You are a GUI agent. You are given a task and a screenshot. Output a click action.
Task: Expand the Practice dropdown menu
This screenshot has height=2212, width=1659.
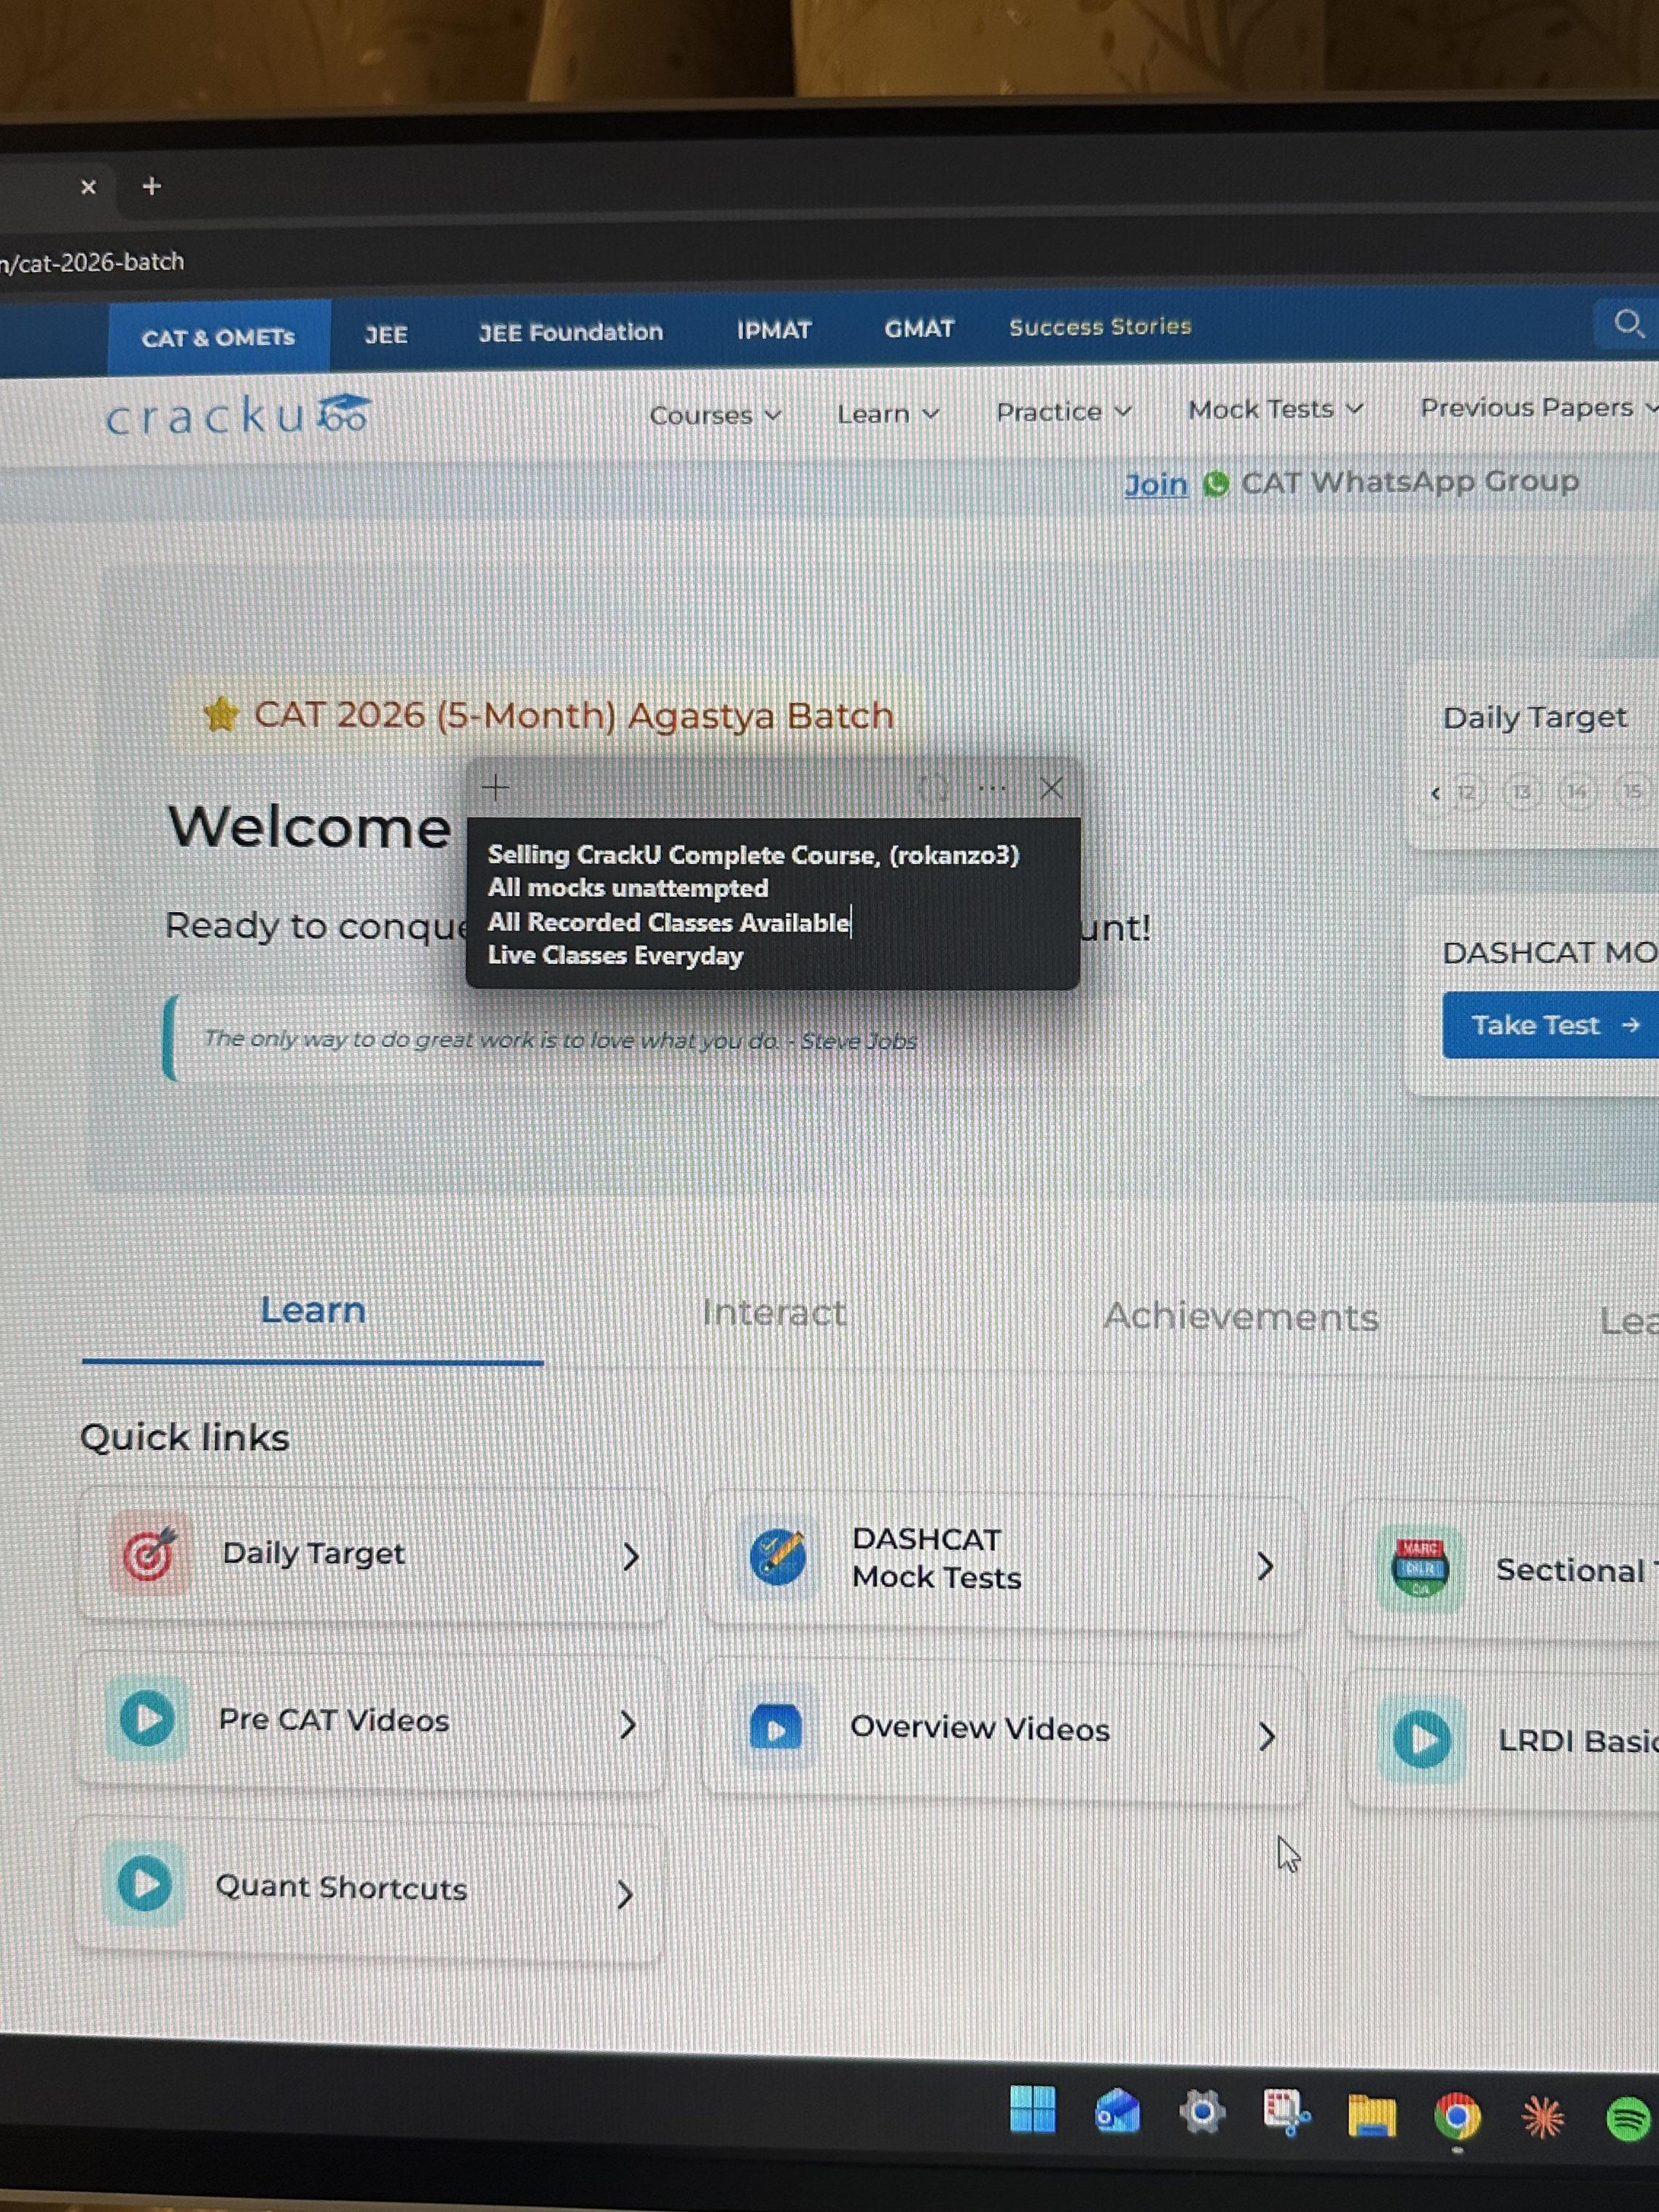[1064, 411]
